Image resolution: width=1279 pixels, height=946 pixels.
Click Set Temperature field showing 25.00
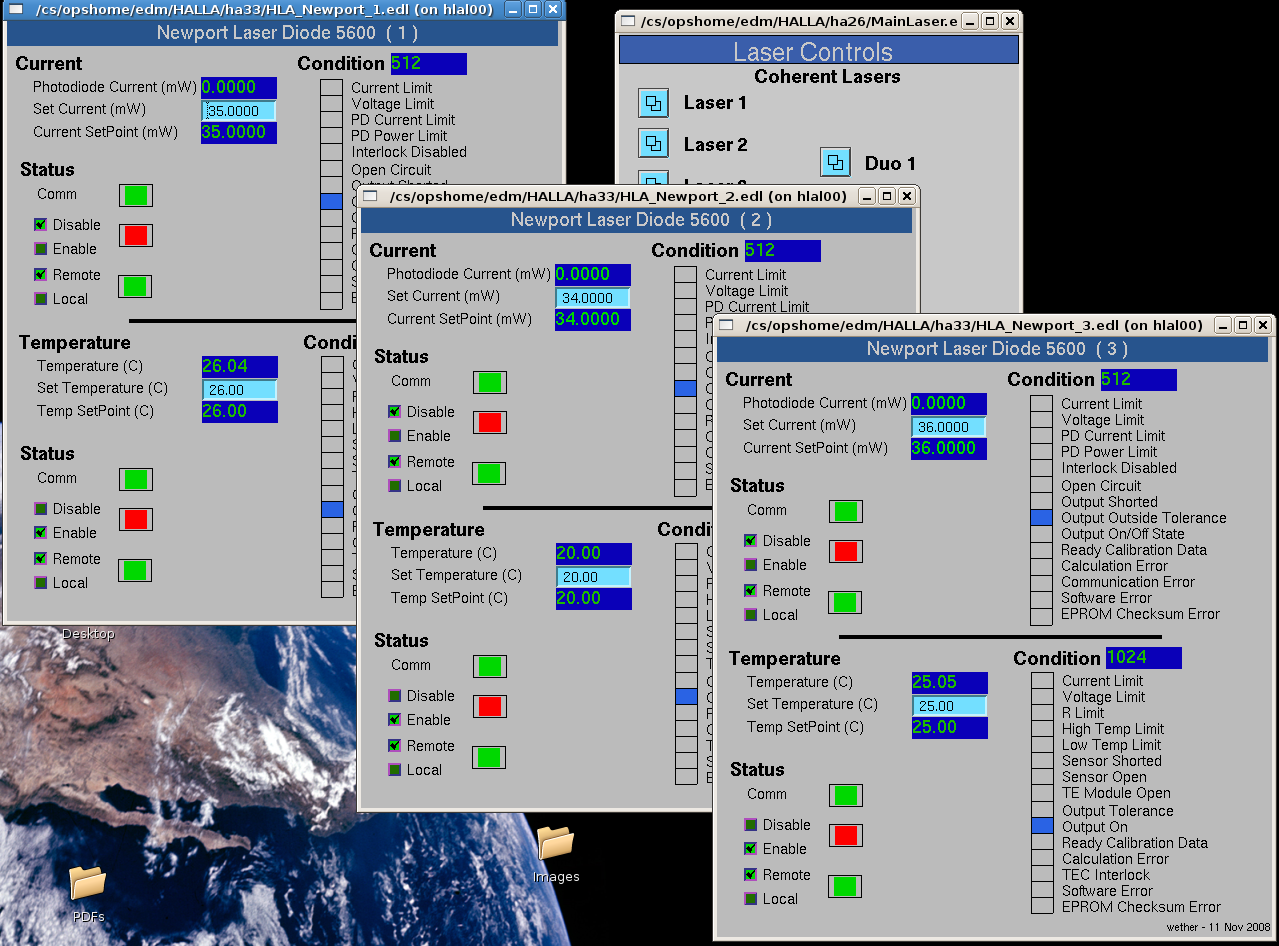[948, 706]
